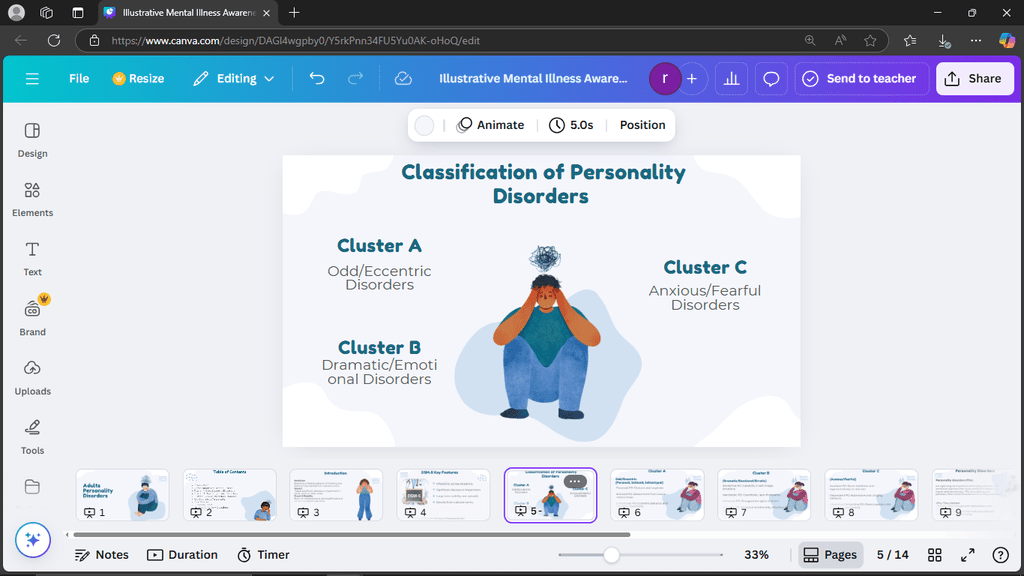The height and width of the screenshot is (576, 1024).
Task: Enter fullscreen present mode icon
Action: [968, 554]
